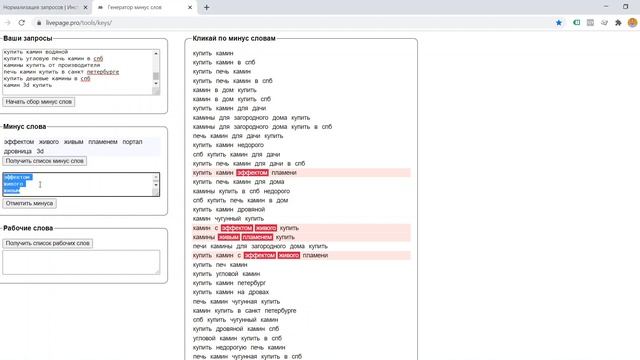
Task: Click the bookmark star icon
Action: pyautogui.click(x=559, y=23)
